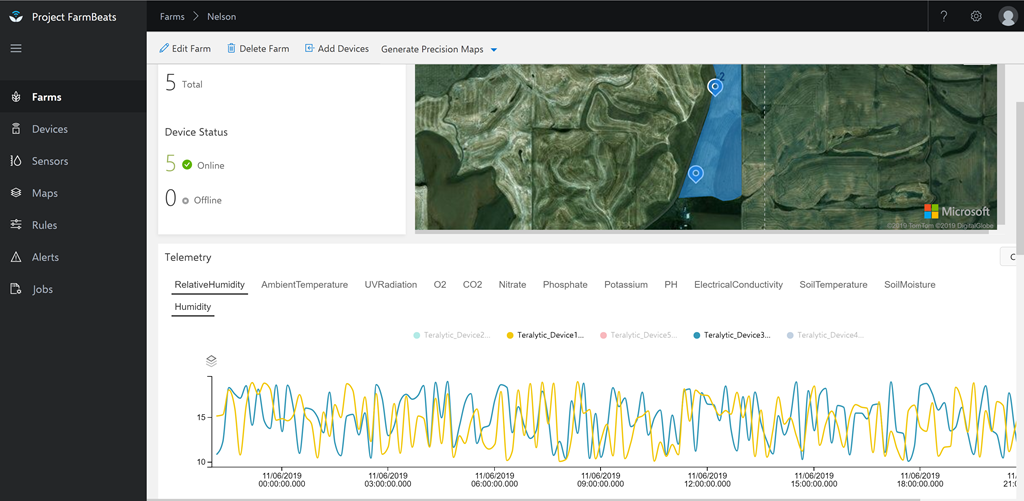Click the Sensors thermometer-drop icon
Image resolution: width=1024 pixels, height=501 pixels.
[16, 161]
